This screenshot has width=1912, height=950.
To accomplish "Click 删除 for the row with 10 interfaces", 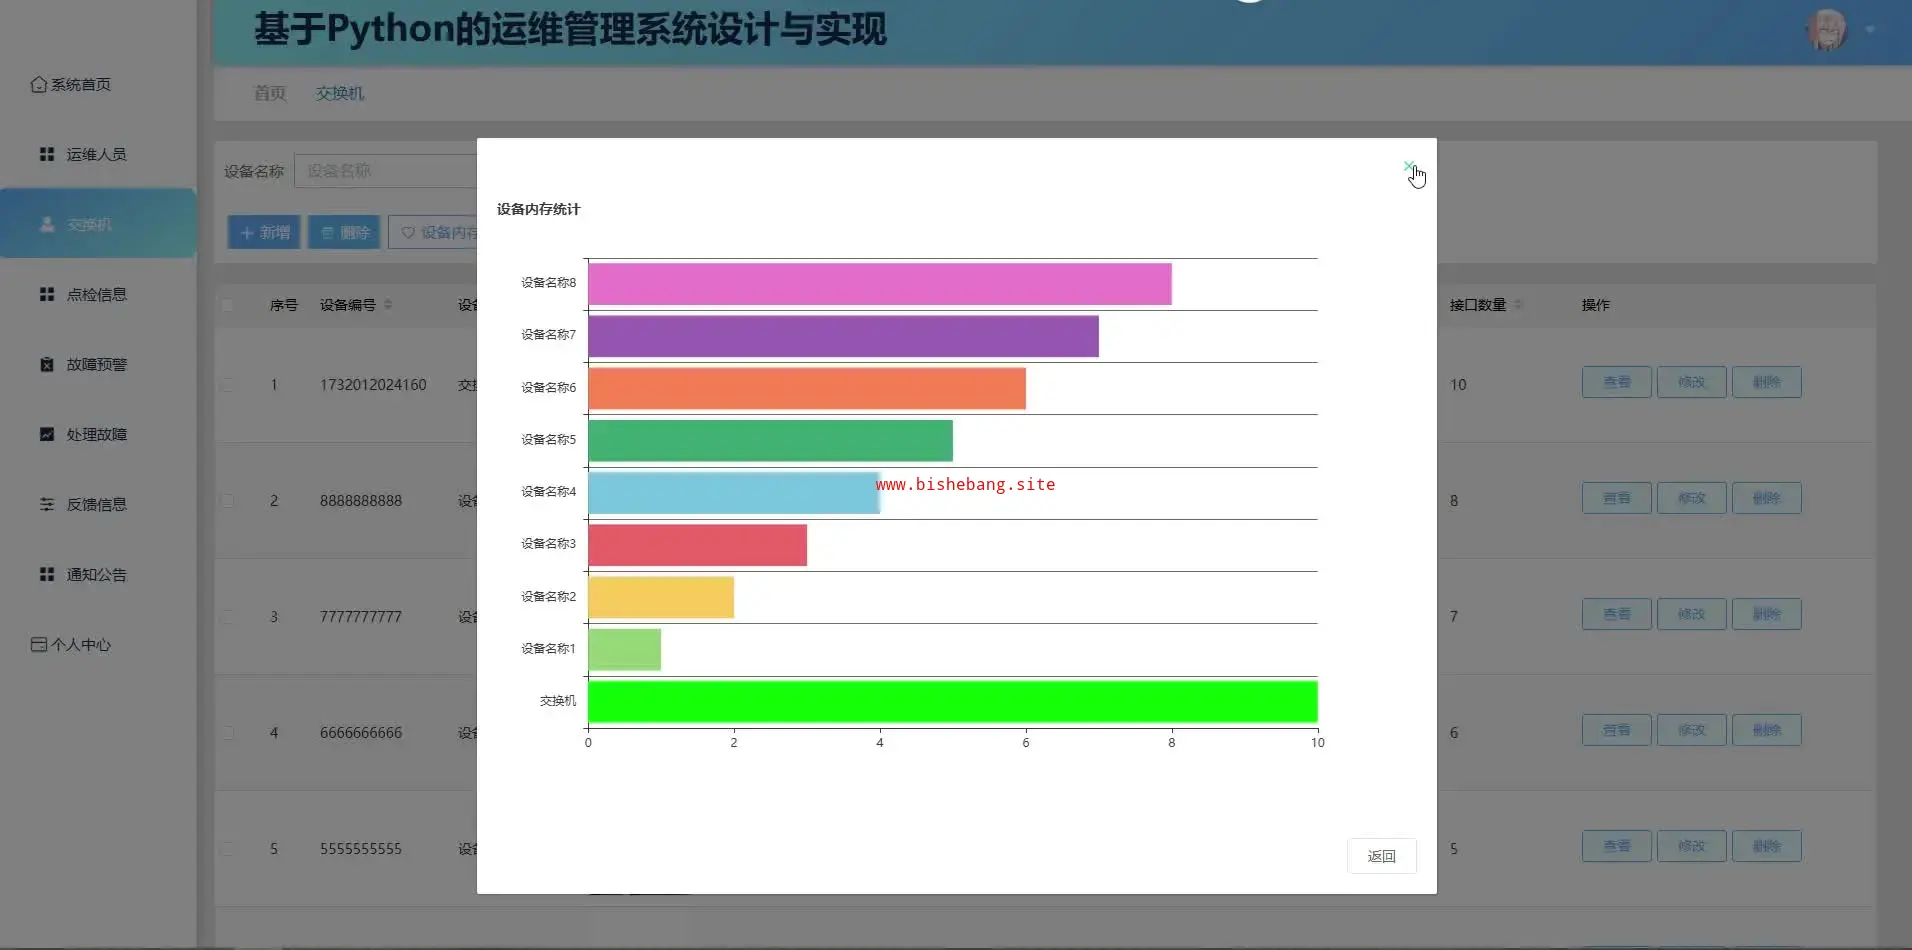I will tap(1767, 382).
